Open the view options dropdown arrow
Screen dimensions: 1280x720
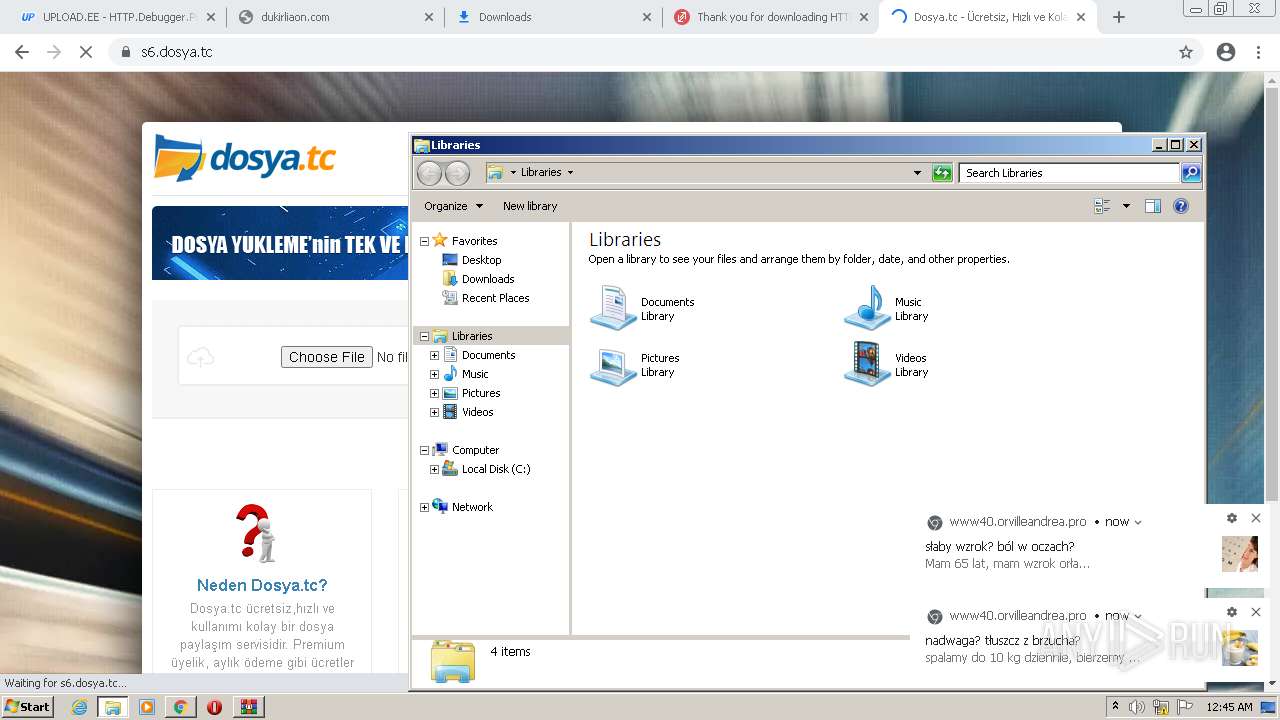(1126, 206)
